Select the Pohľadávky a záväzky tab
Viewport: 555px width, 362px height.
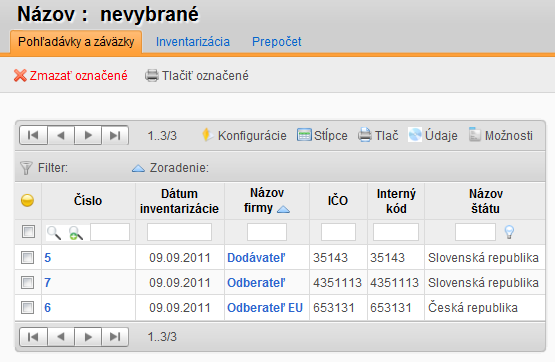pyautogui.click(x=76, y=42)
